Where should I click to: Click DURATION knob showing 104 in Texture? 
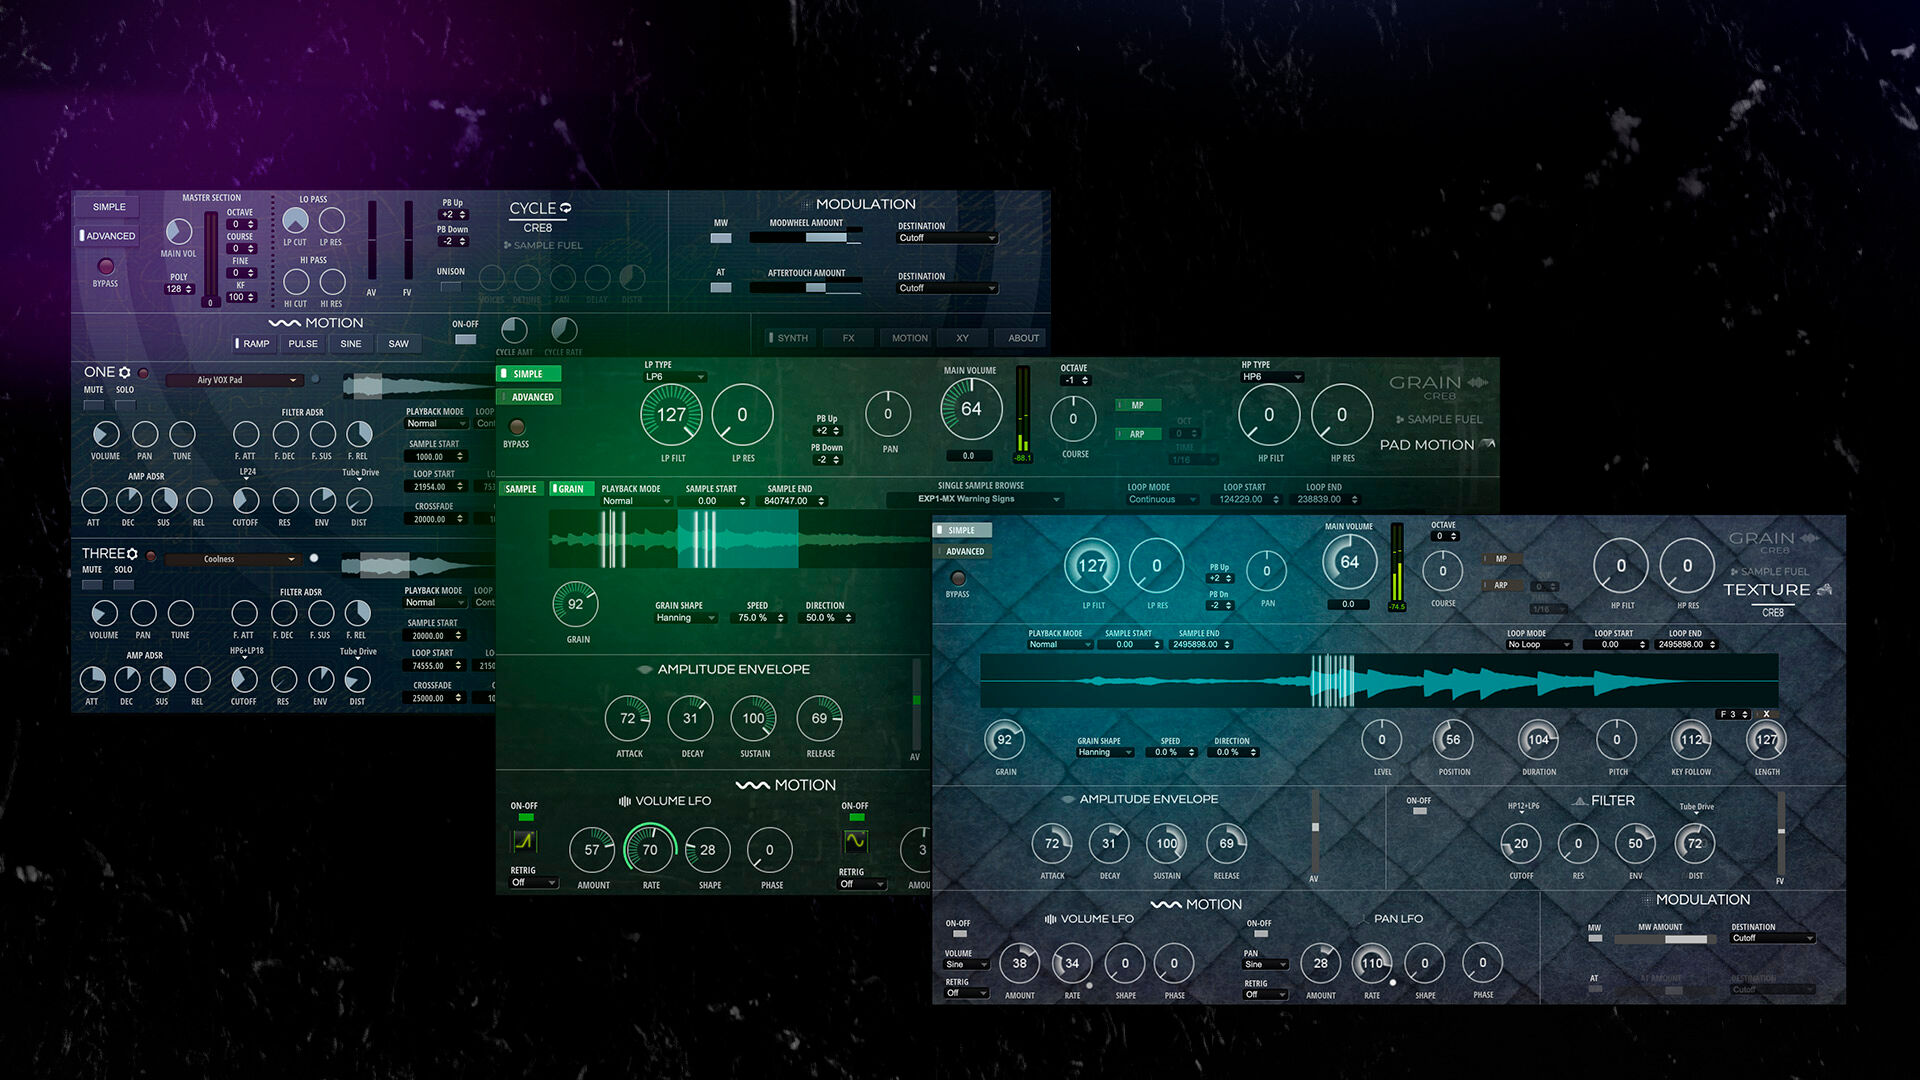(x=1539, y=740)
